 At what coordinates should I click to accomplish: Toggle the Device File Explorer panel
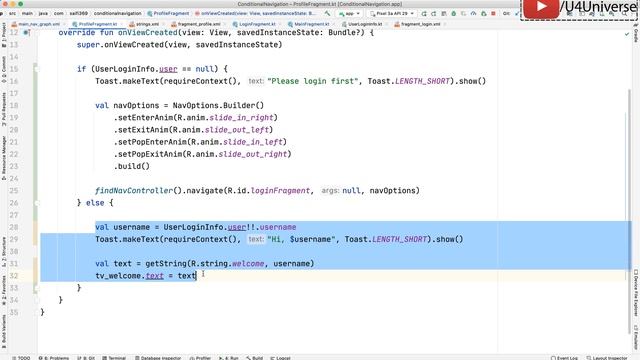coord(636,293)
